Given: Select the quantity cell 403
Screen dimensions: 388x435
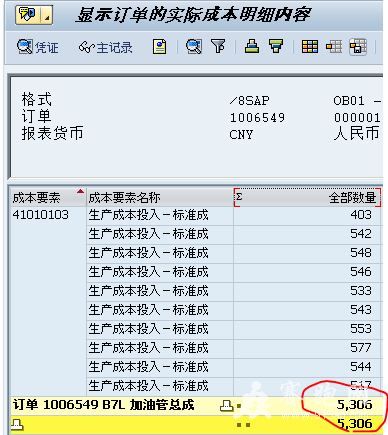Looking at the screenshot, I should pyautogui.click(x=307, y=215).
